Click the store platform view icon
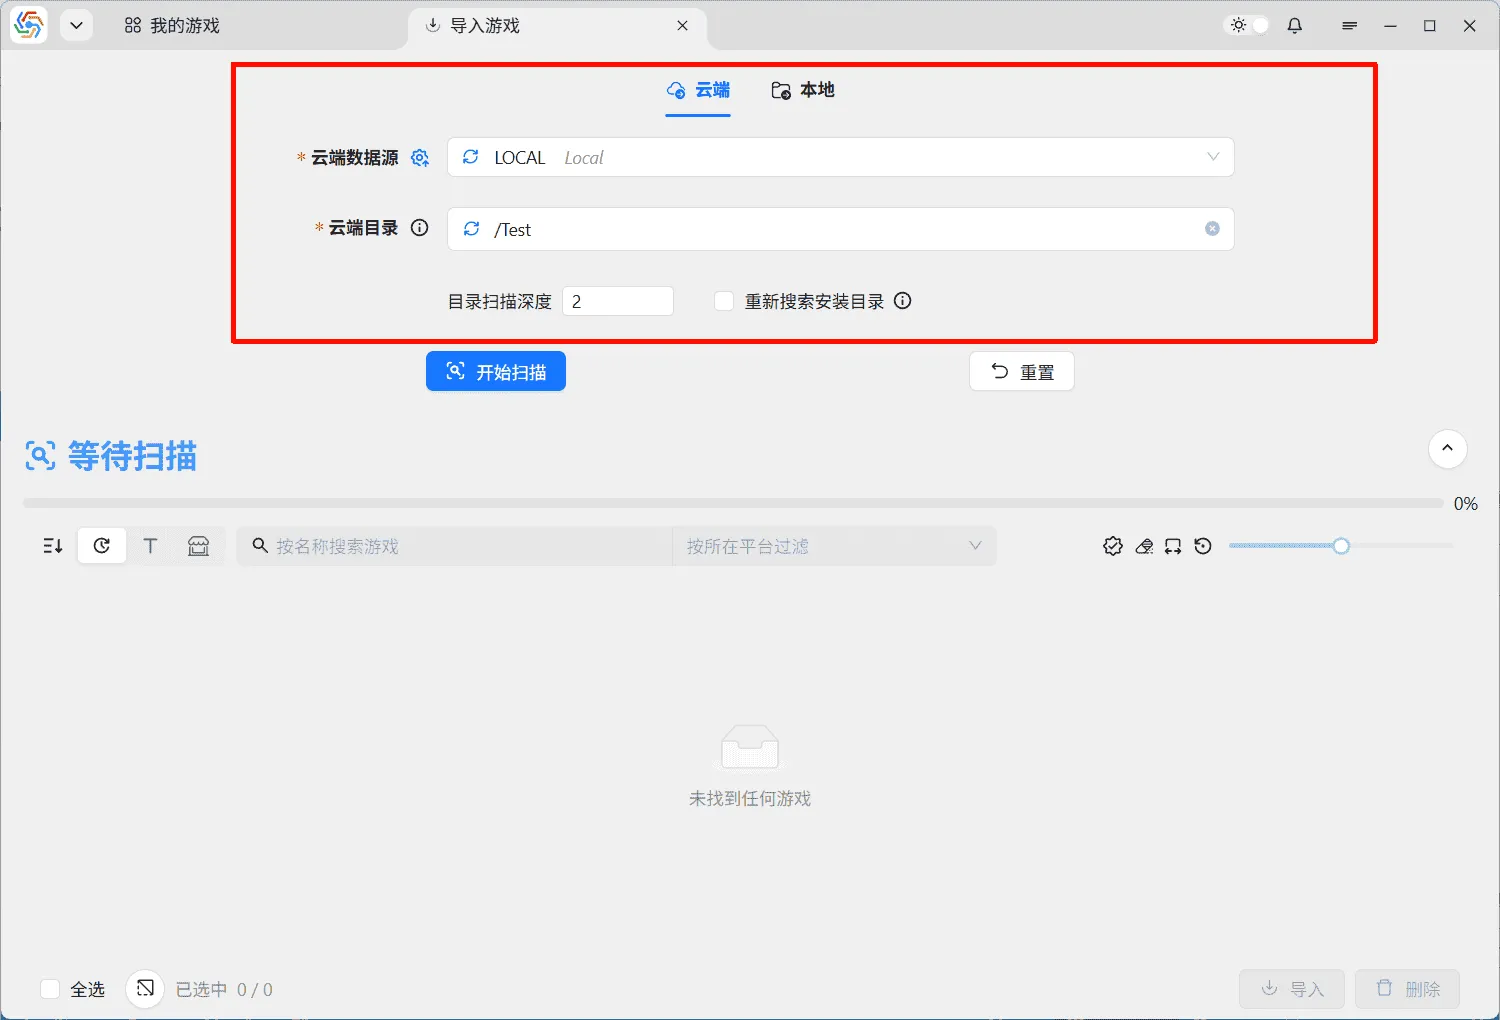 point(199,545)
